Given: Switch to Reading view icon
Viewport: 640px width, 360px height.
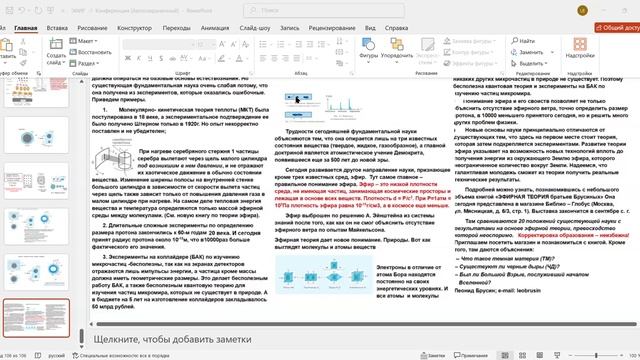Looking at the screenshot, I should pos(540,355).
